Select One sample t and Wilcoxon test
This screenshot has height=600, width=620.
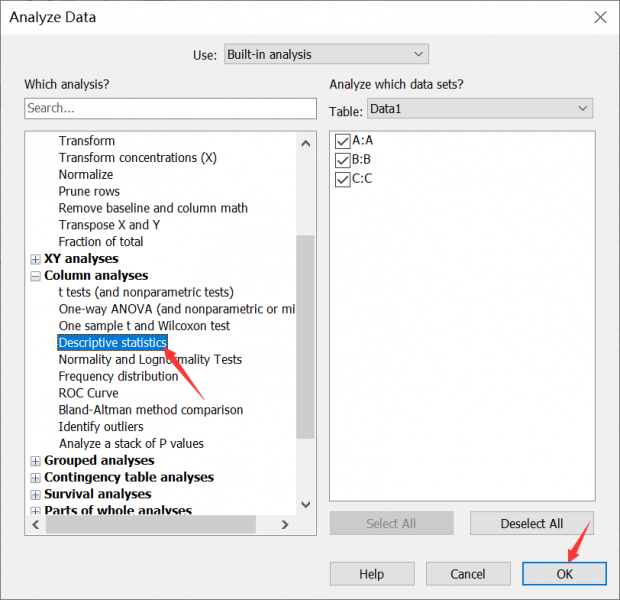tap(144, 326)
